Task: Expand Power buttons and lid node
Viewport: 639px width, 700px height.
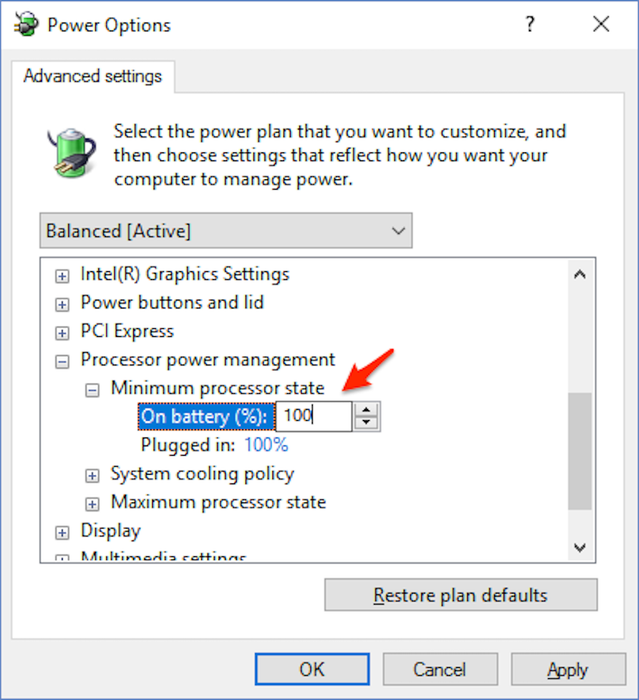Action: pyautogui.click(x=62, y=303)
